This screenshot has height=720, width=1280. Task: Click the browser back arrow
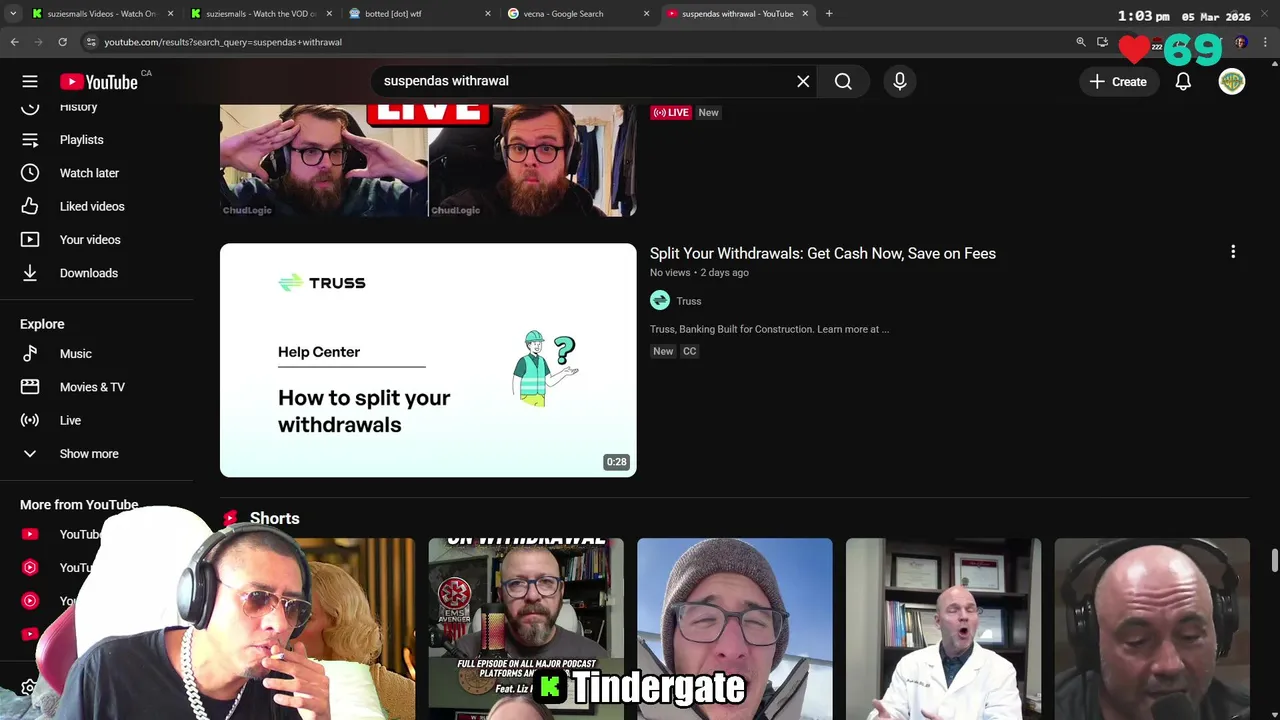click(14, 42)
